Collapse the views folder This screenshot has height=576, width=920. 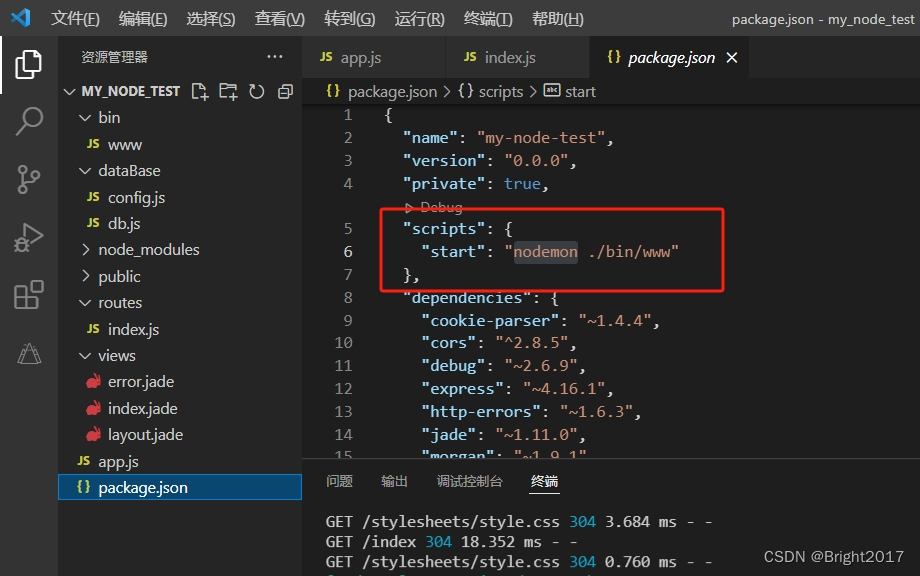click(180, 355)
